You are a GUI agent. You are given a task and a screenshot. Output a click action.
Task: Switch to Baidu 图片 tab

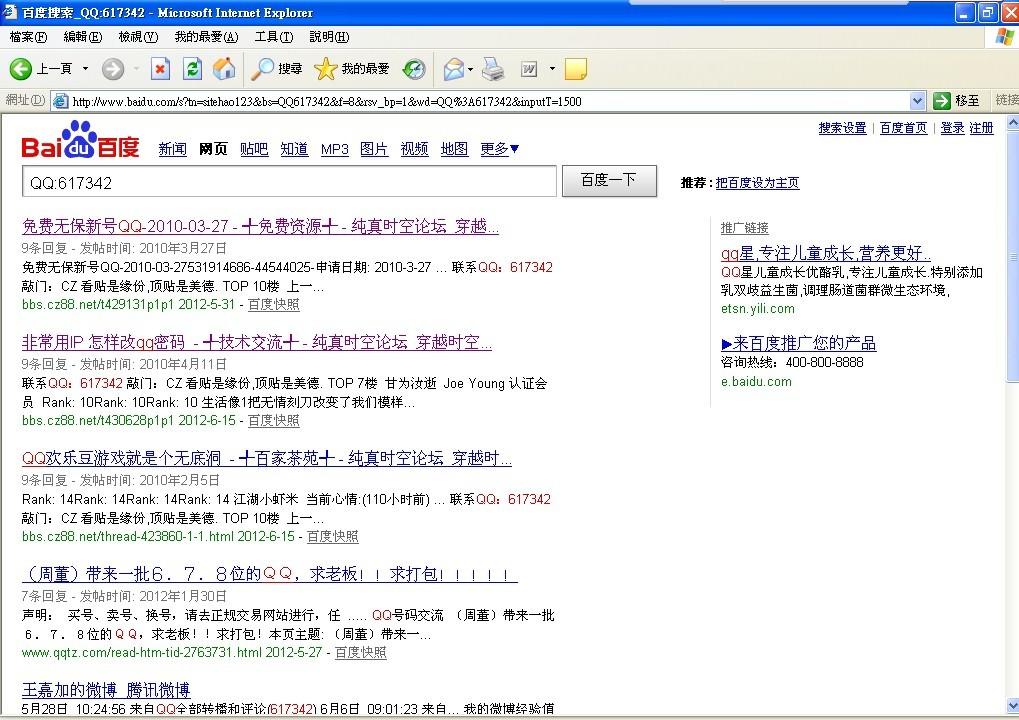click(374, 149)
